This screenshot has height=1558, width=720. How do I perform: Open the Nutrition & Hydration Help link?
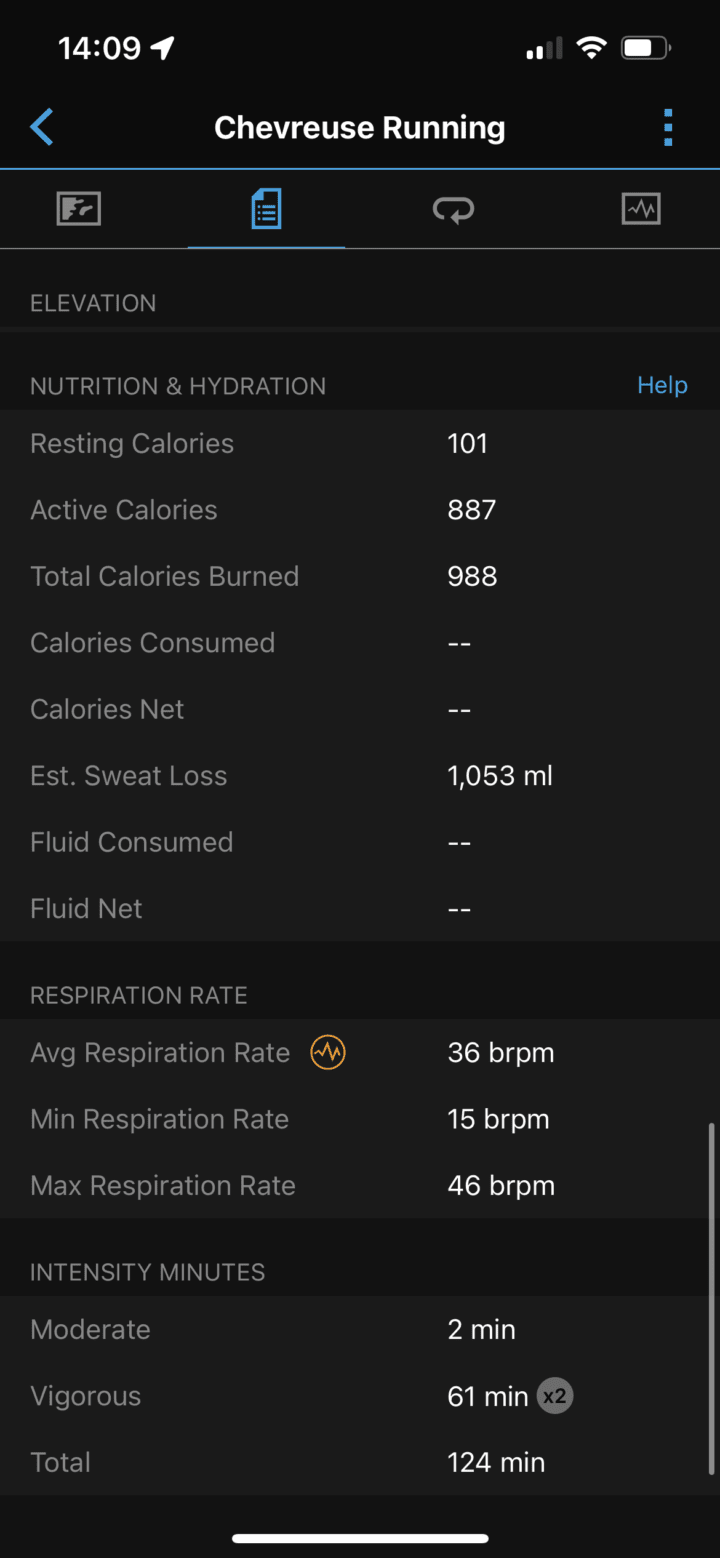[x=662, y=385]
